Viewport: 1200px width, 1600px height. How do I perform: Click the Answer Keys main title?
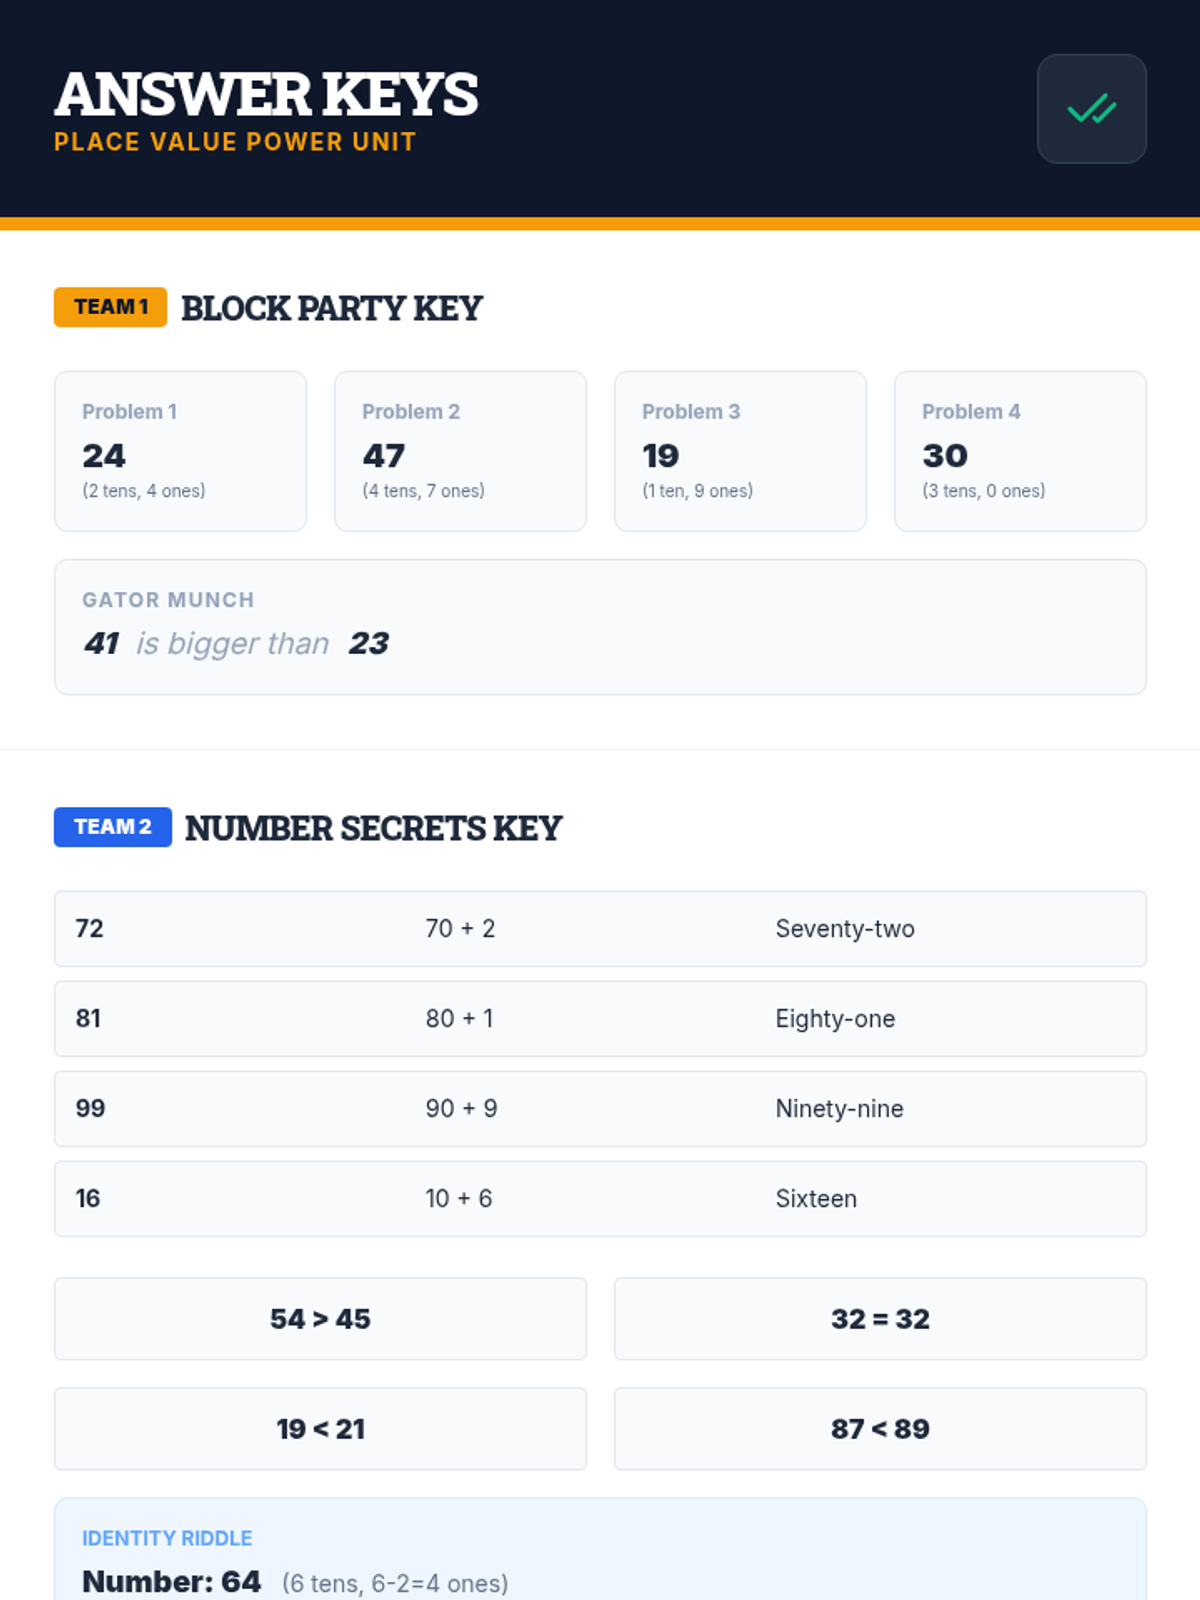(266, 94)
